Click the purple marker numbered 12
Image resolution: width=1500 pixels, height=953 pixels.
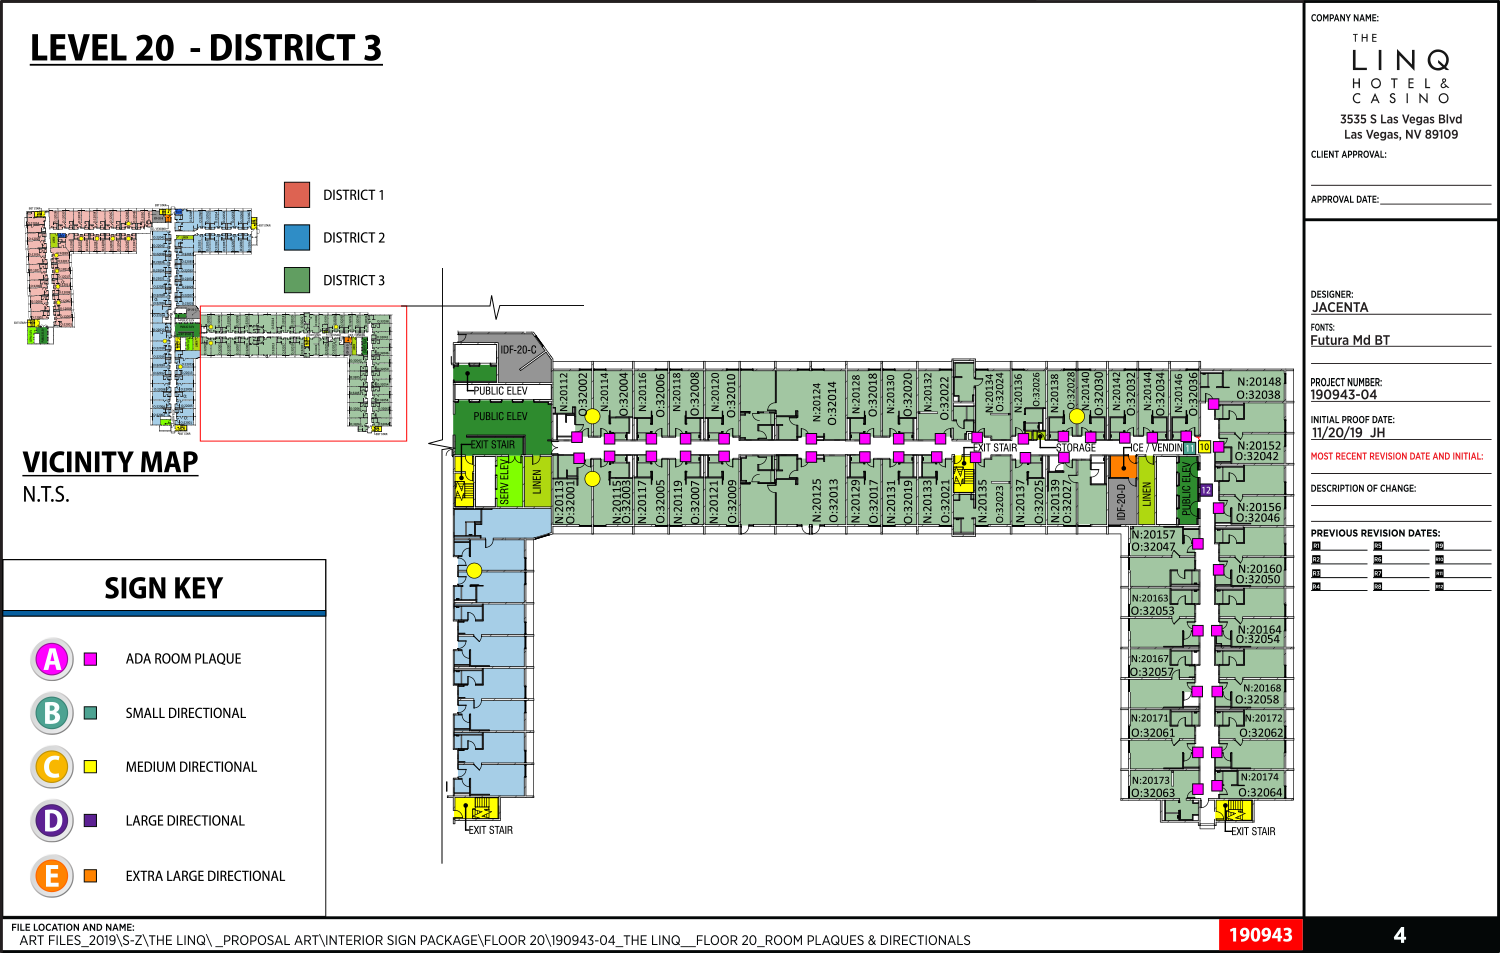[x=1206, y=490]
